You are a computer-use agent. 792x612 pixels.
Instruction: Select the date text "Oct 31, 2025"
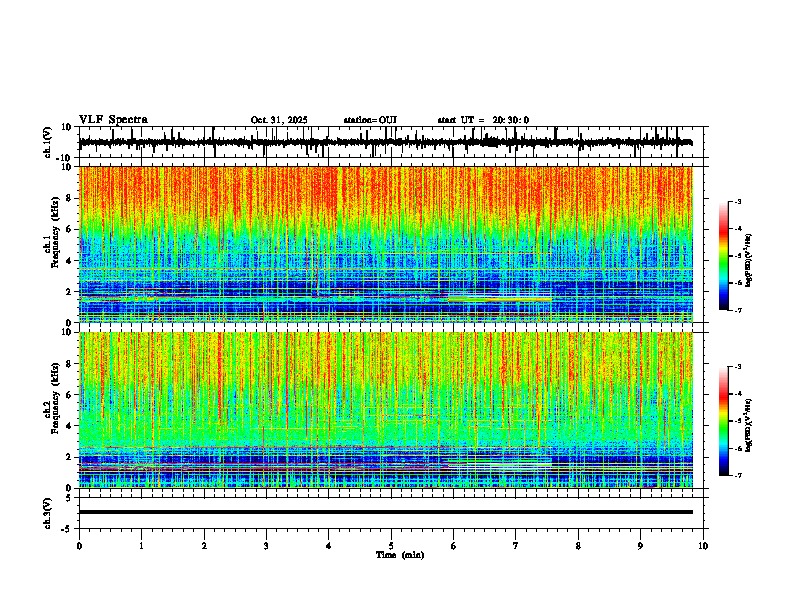279,120
